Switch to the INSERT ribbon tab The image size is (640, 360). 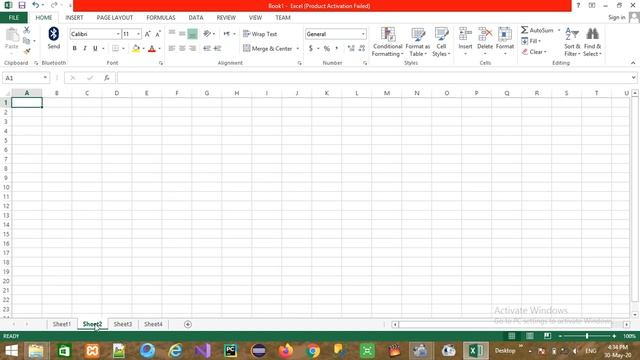[x=74, y=18]
